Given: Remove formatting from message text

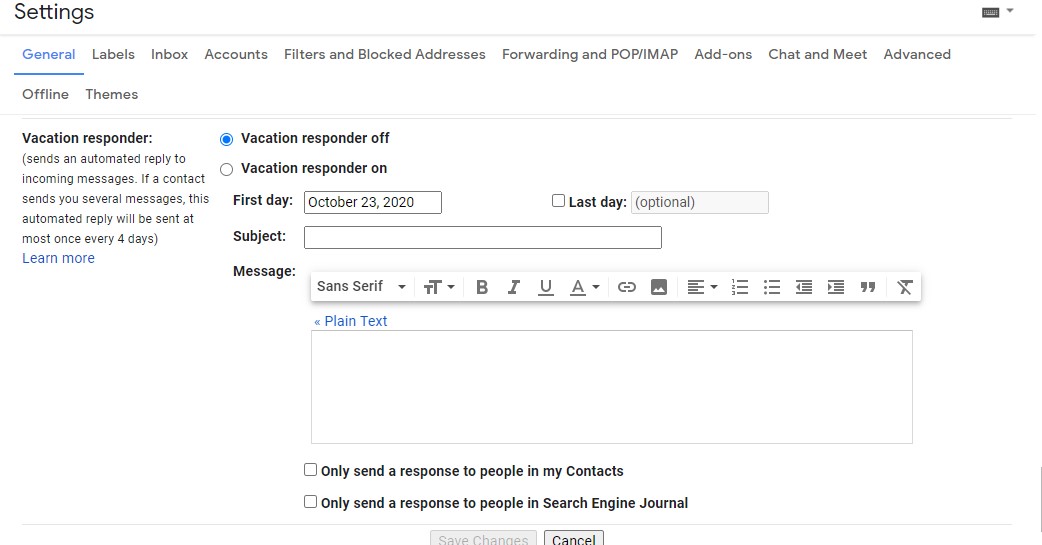Looking at the screenshot, I should coord(905,287).
